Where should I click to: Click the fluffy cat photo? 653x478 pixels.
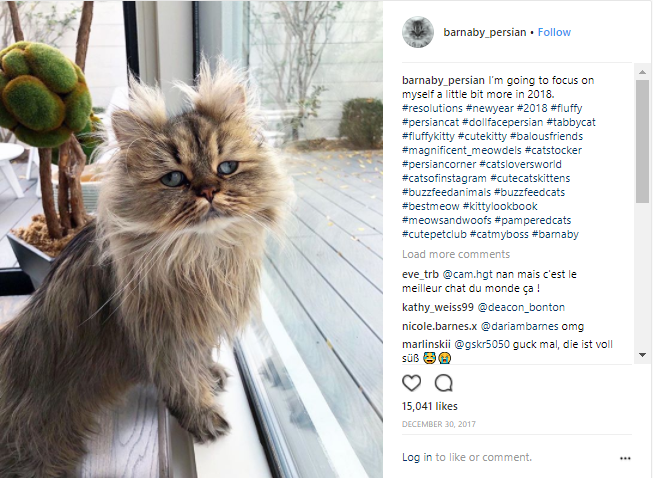pos(191,239)
